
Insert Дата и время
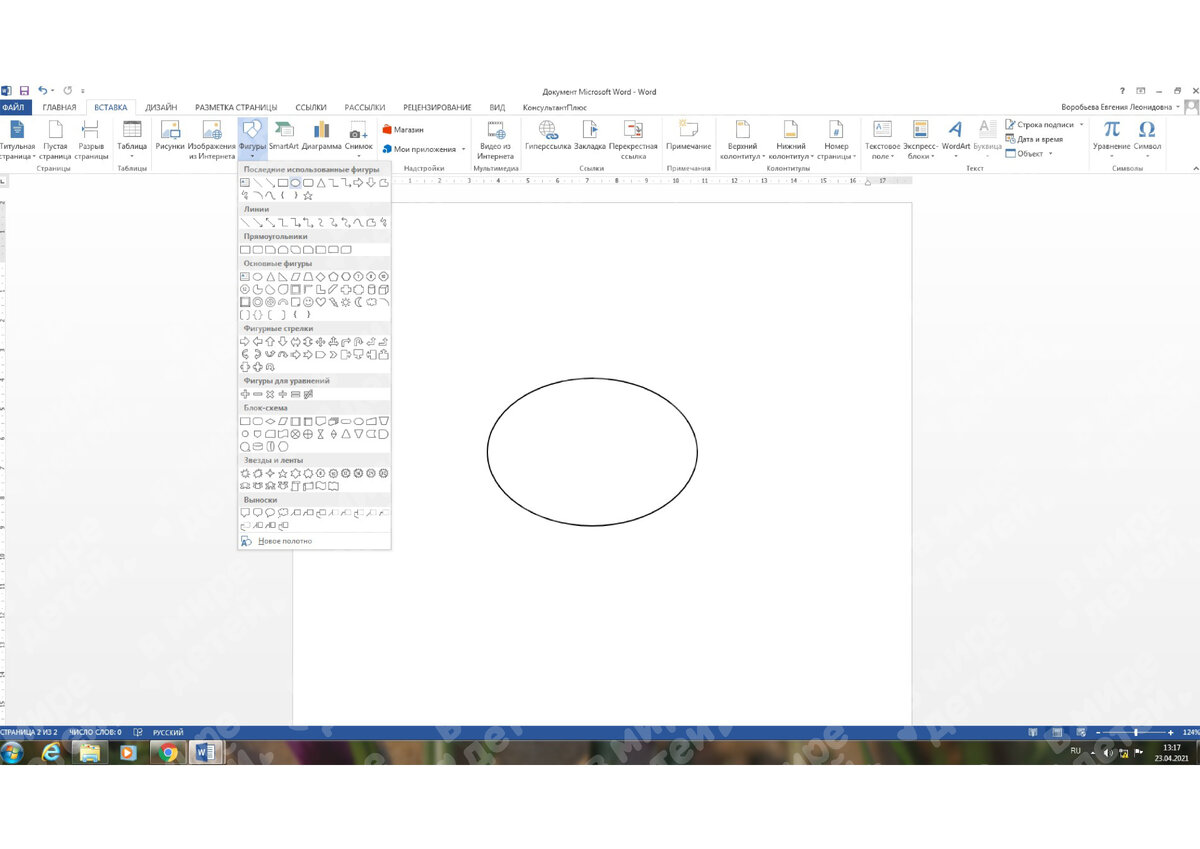coord(1034,139)
